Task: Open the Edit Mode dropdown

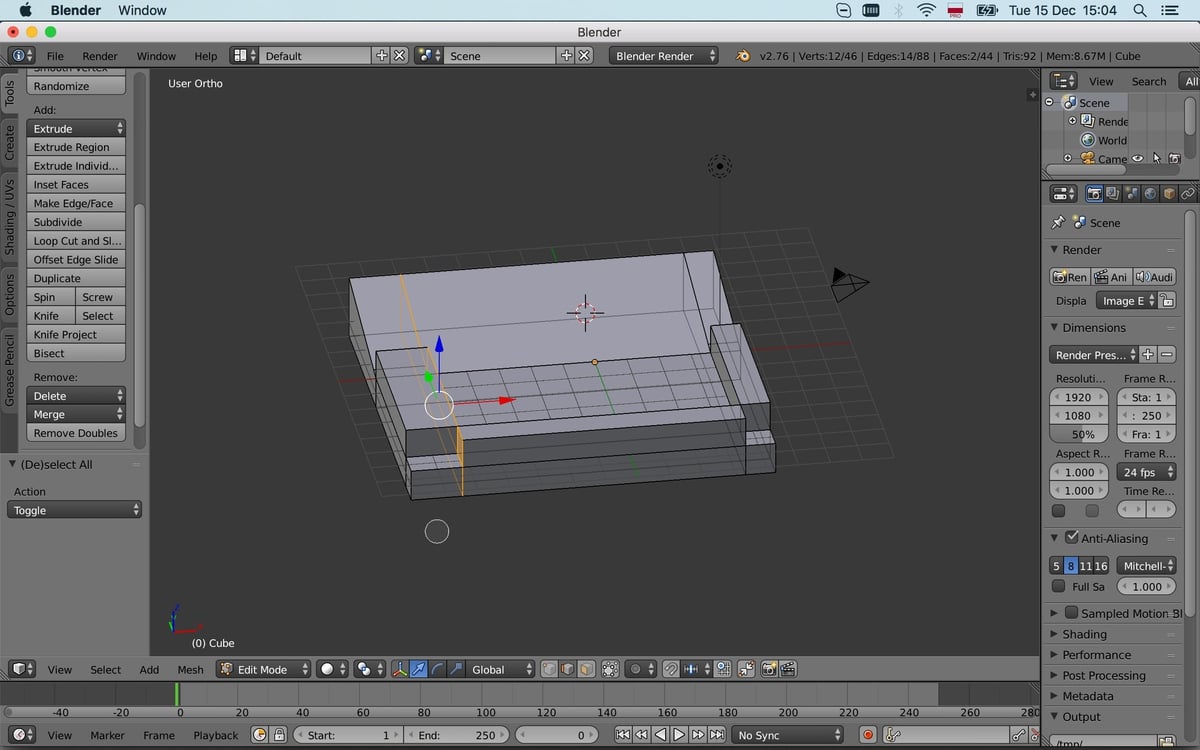Action: pos(263,668)
